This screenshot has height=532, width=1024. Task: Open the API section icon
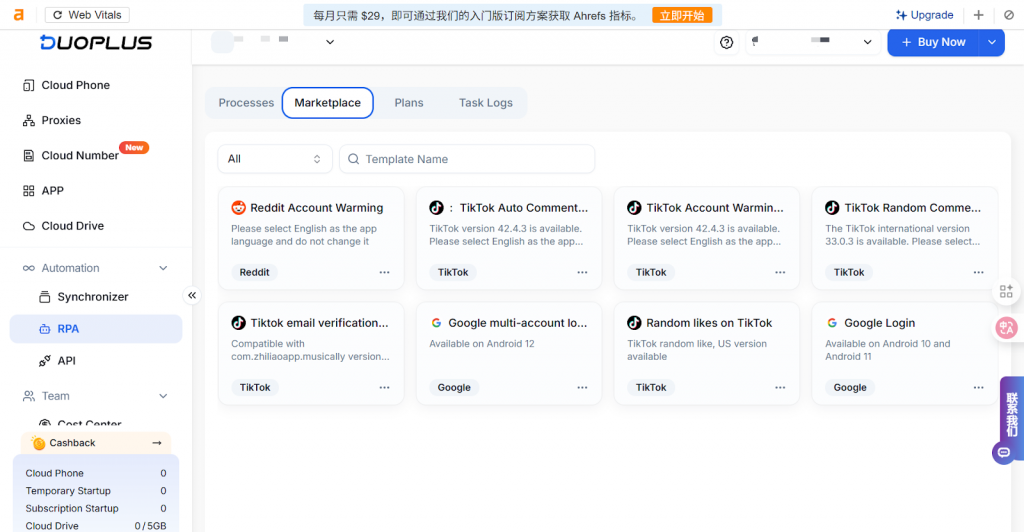(45, 361)
